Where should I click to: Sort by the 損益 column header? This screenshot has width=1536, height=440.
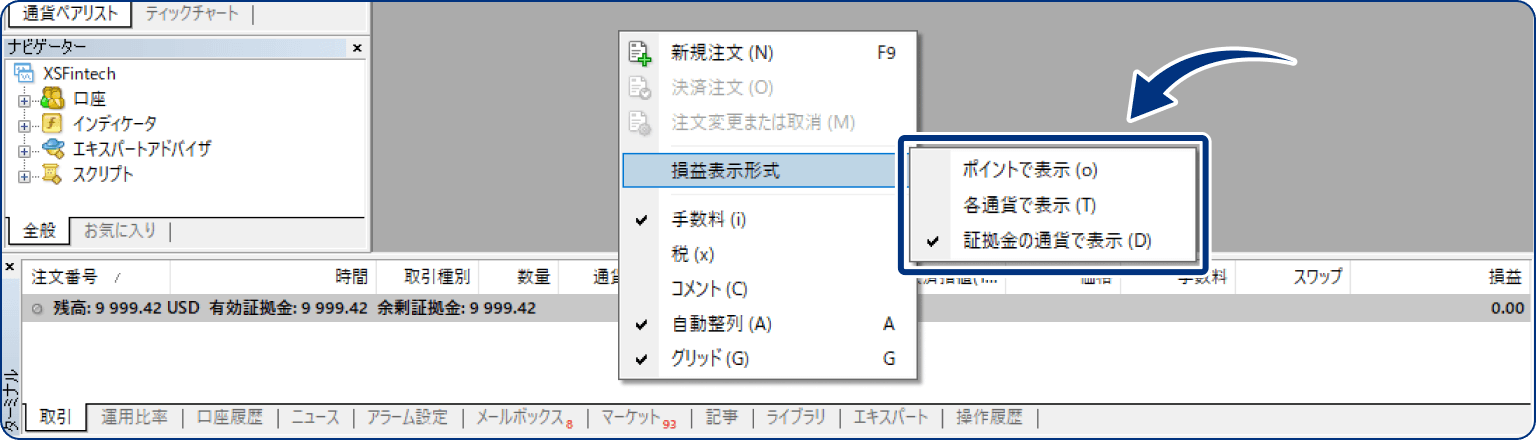[1442, 277]
